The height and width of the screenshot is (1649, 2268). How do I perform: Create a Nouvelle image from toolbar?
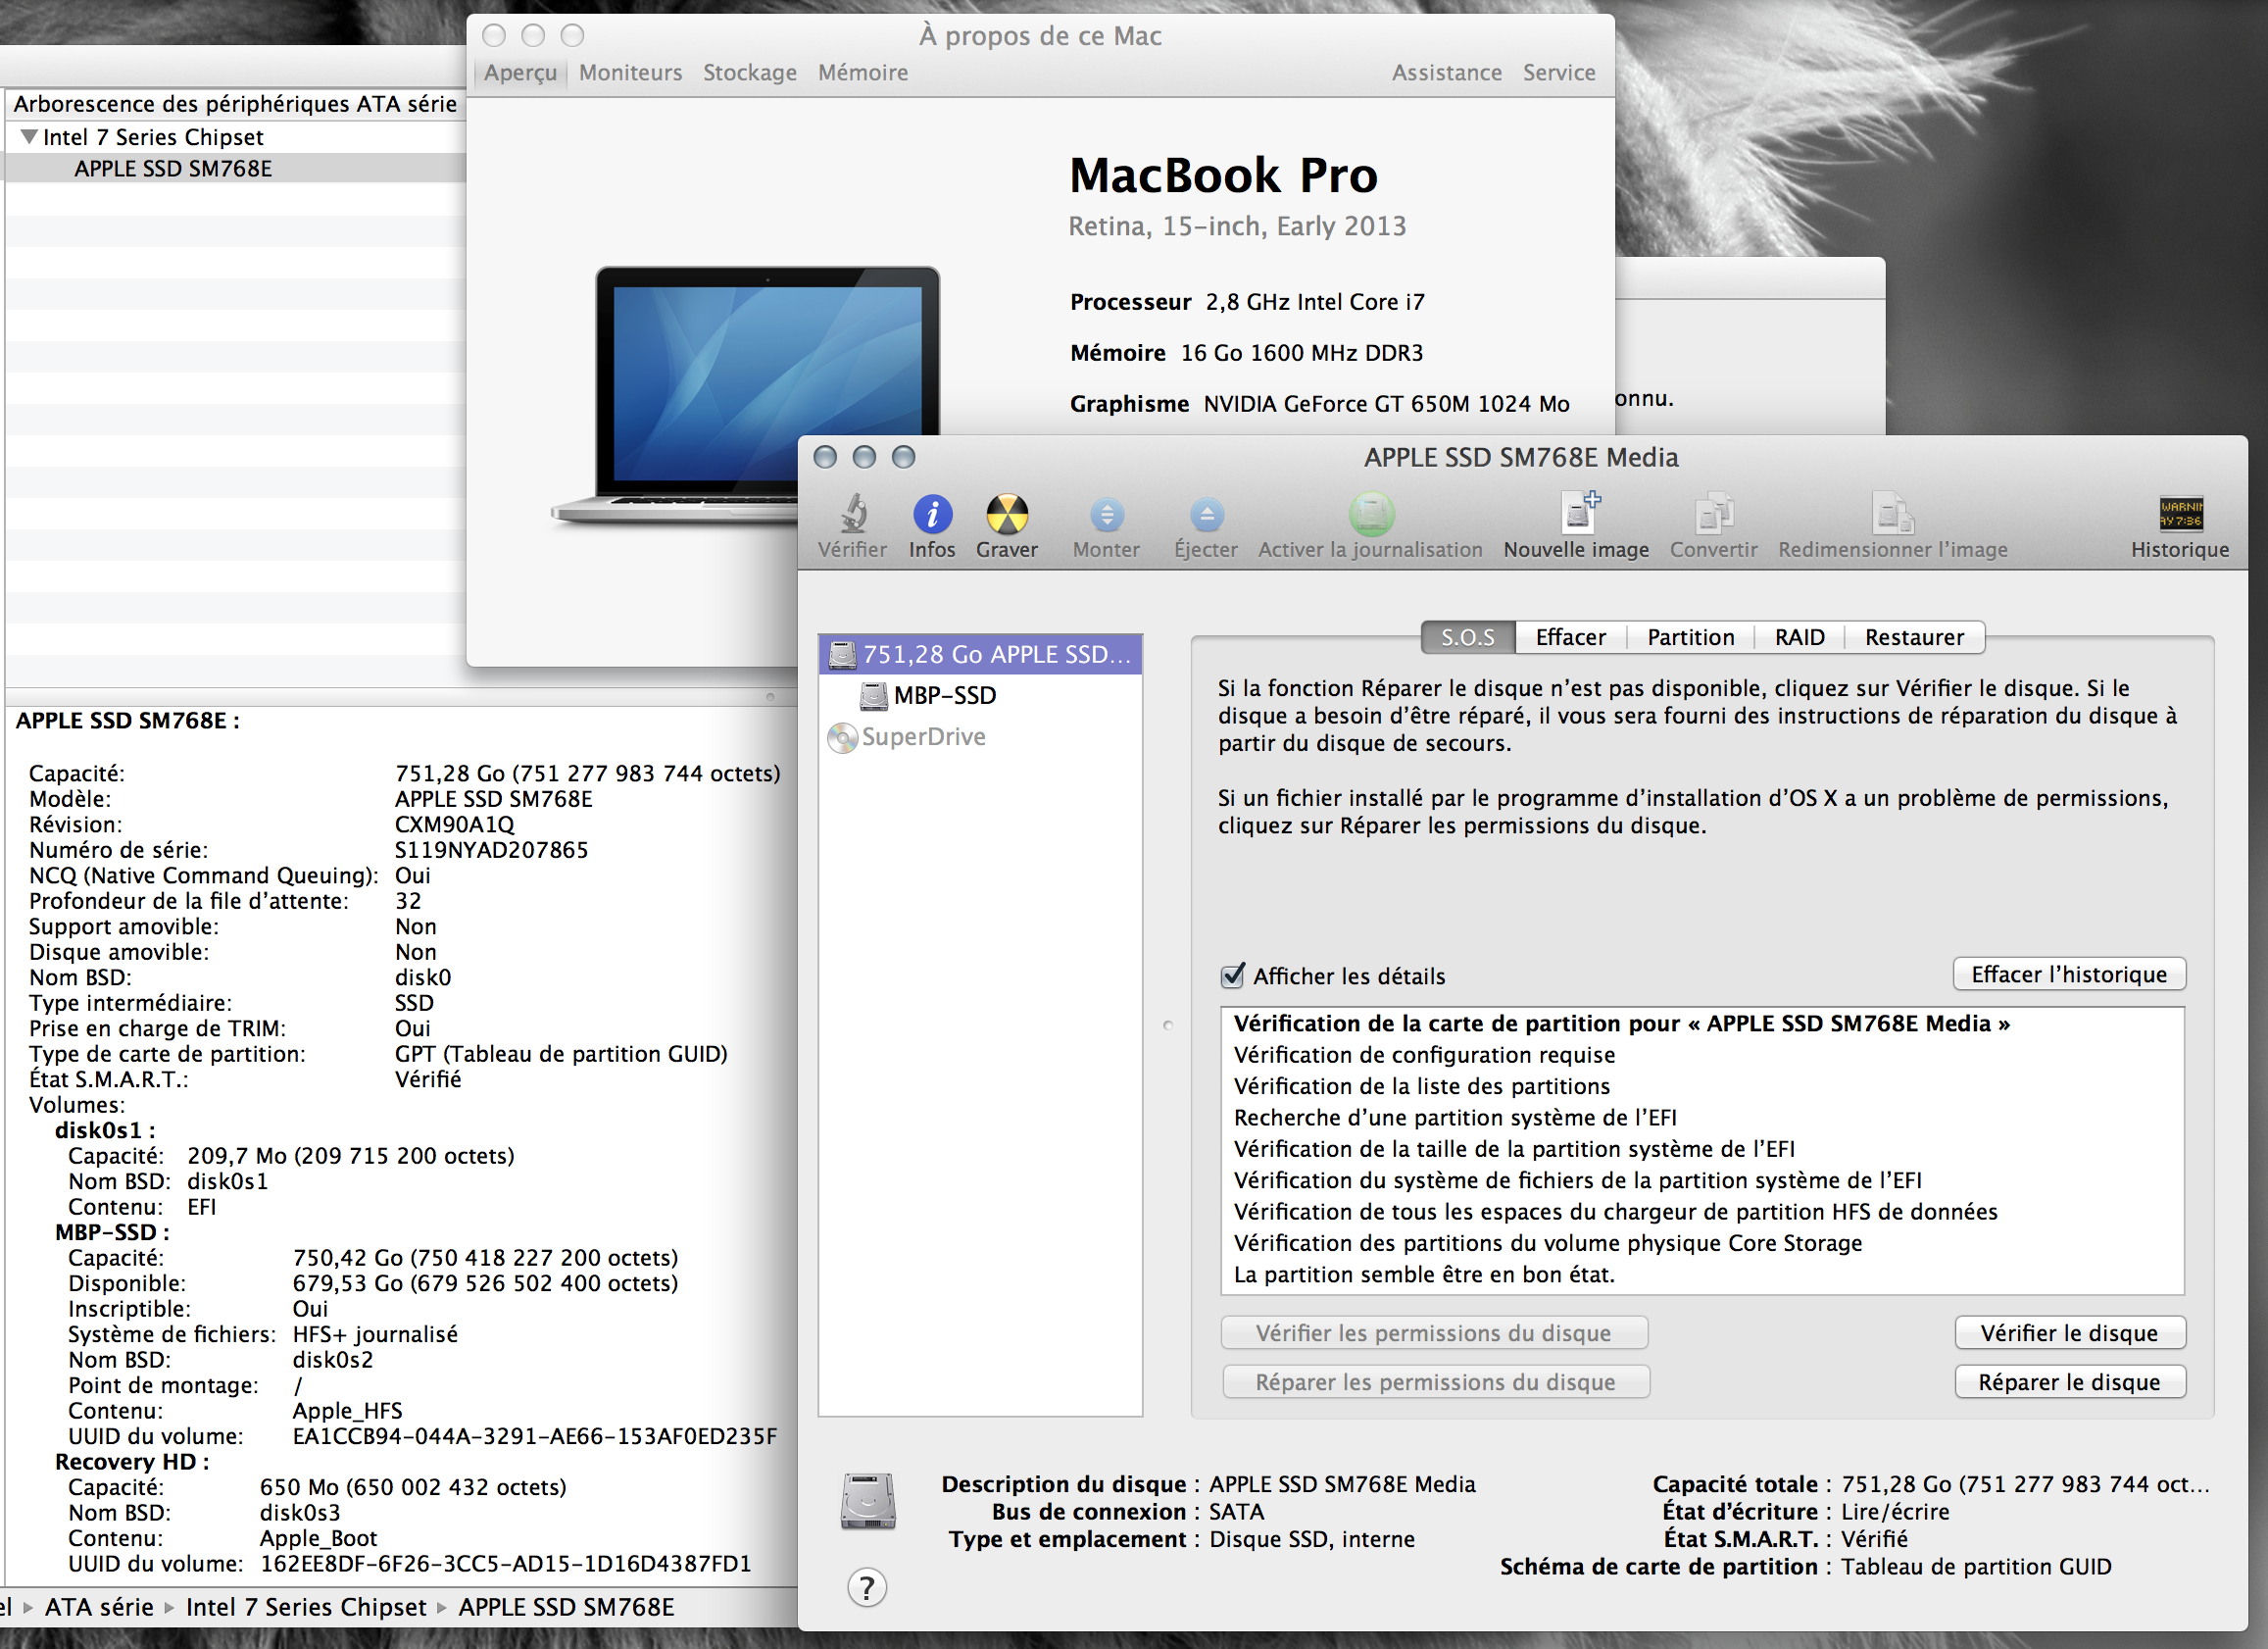(1577, 513)
